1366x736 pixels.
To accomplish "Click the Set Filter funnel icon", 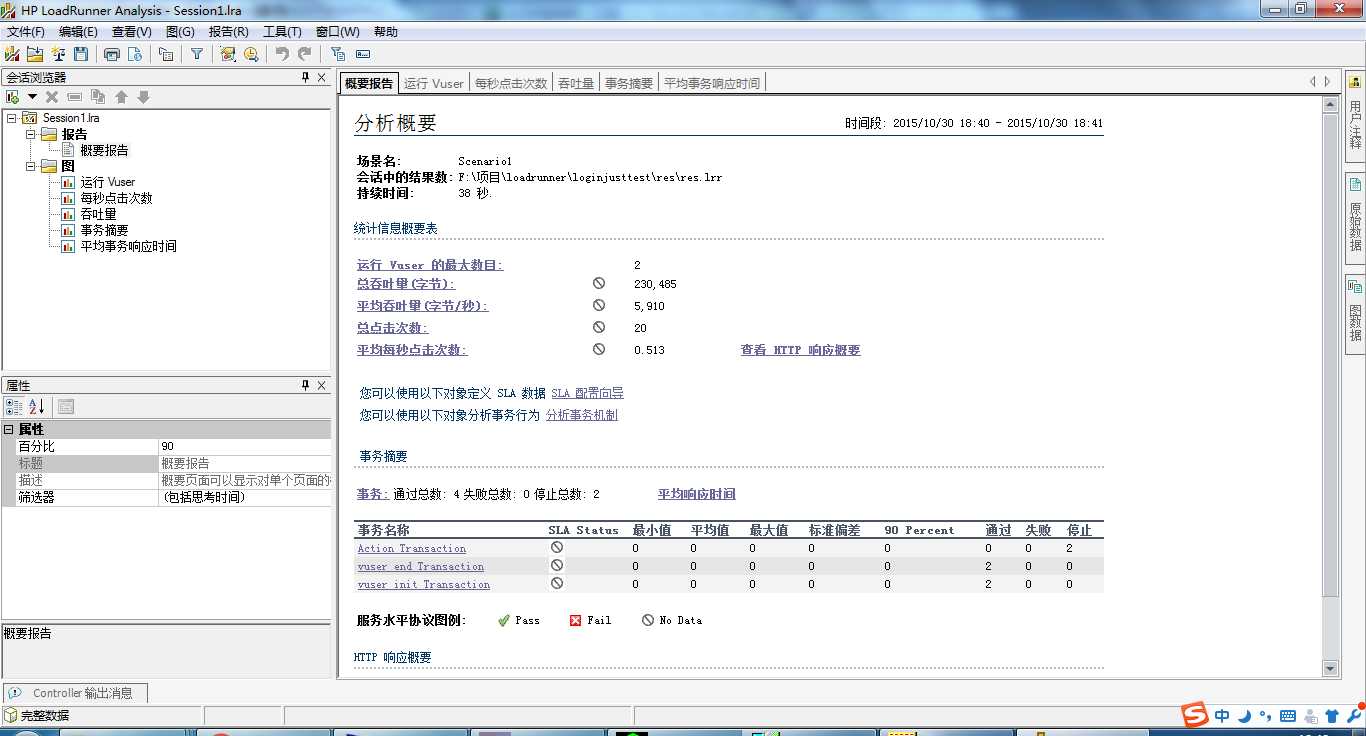I will (197, 54).
